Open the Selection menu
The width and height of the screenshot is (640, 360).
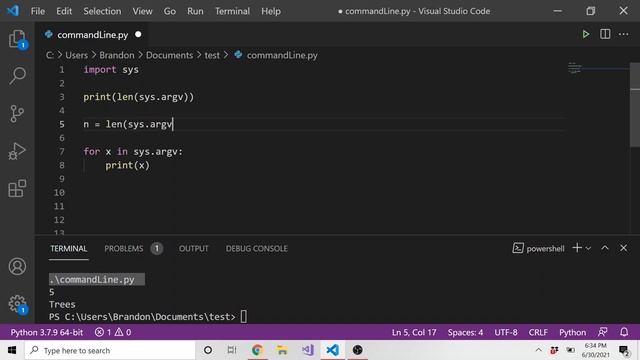point(102,11)
